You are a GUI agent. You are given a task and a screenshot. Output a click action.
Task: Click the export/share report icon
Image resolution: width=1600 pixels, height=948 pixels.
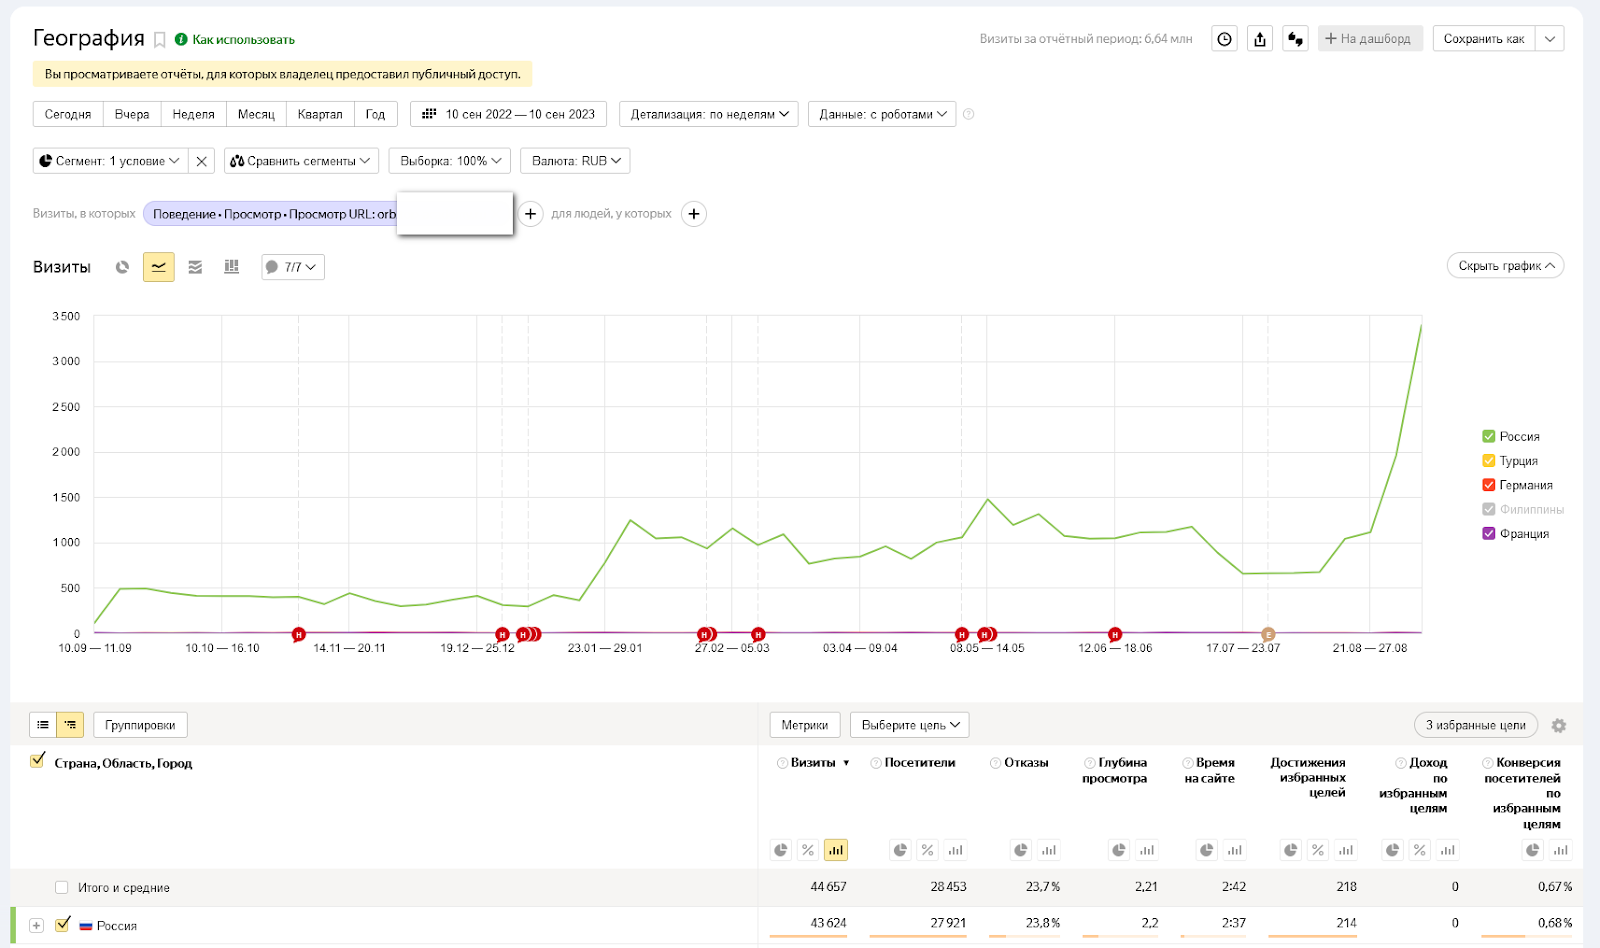click(1260, 39)
